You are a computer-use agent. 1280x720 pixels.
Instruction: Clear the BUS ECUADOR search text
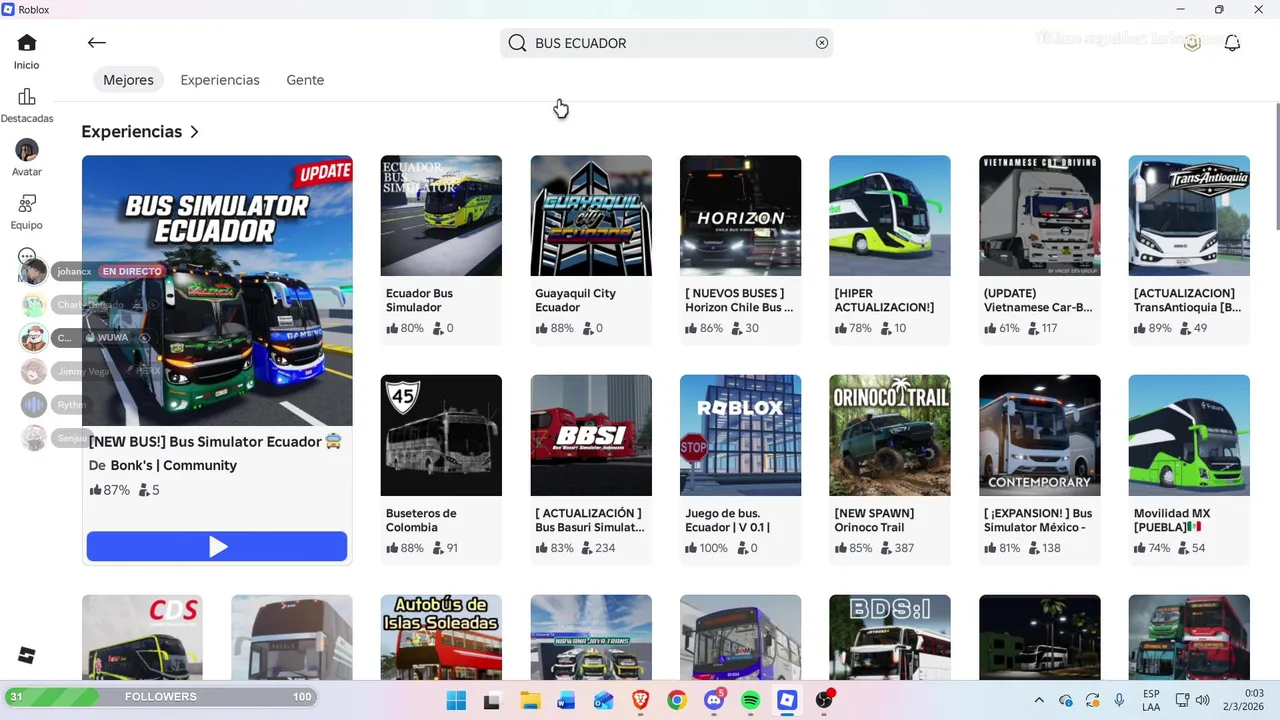[822, 43]
